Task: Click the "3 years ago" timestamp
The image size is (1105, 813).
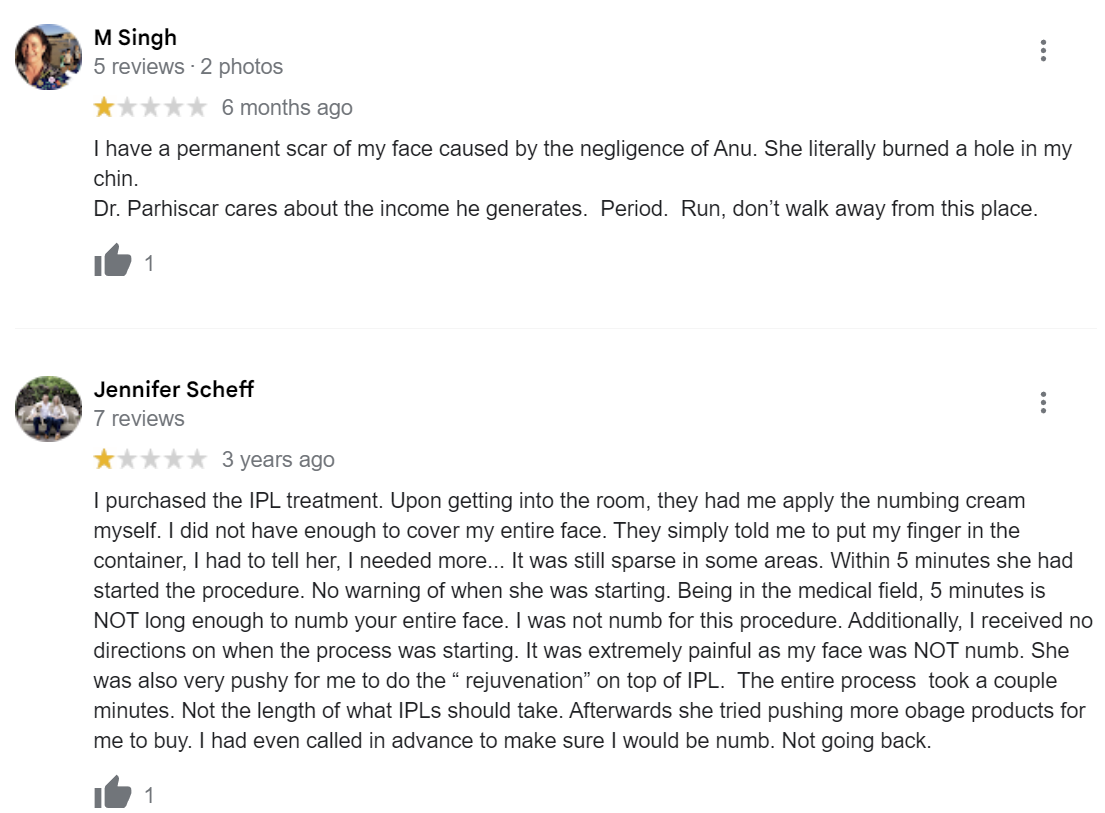Action: point(278,460)
